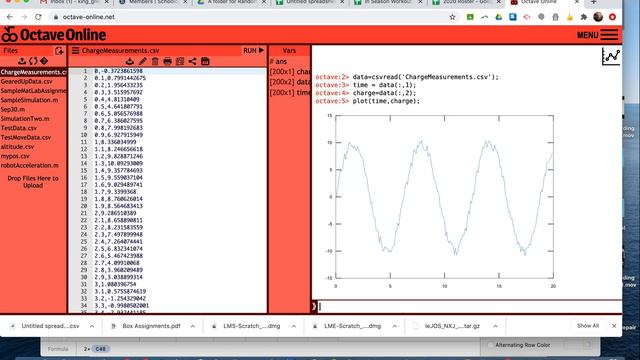This screenshot has height=360, width=640.
Task: Open robotAcceleration.m file
Action: point(29,166)
